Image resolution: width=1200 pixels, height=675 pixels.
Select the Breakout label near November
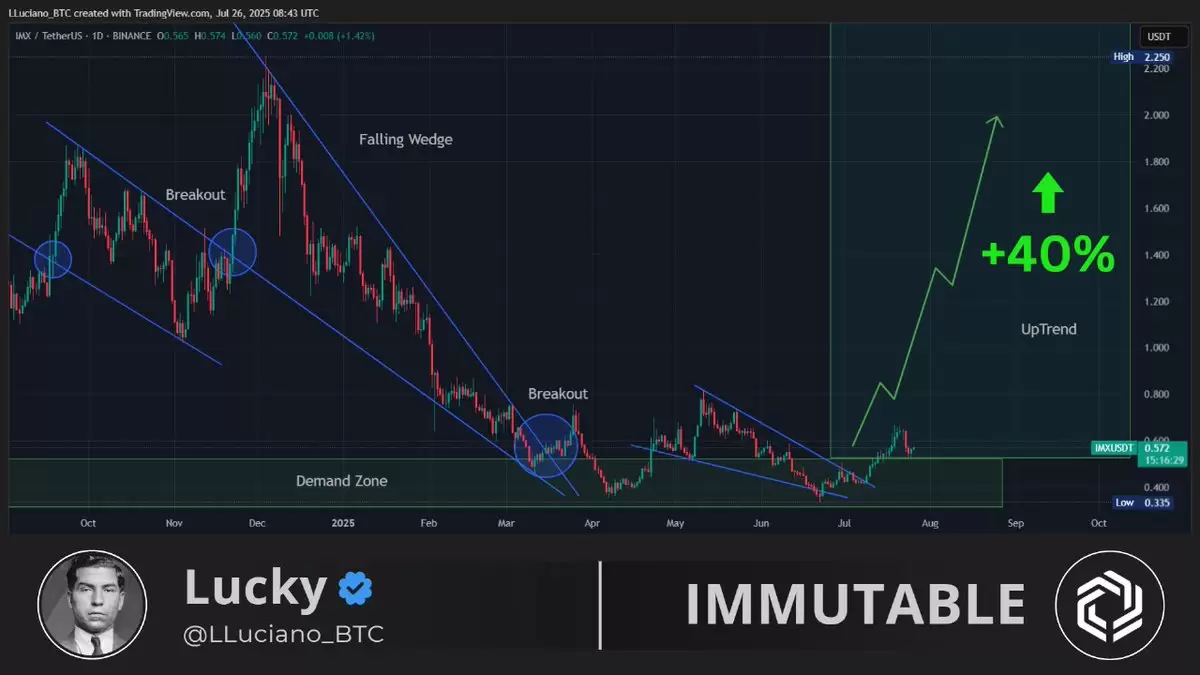pyautogui.click(x=195, y=195)
